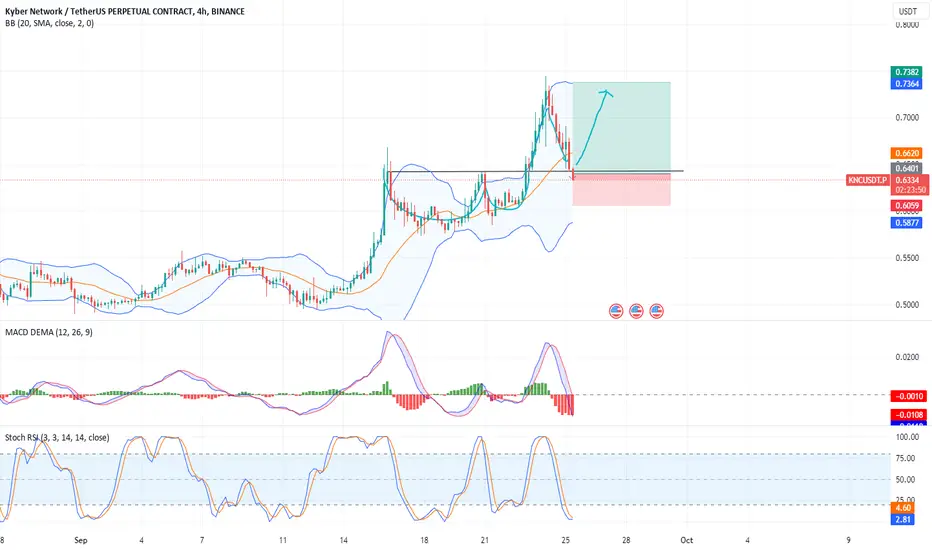Select the gray horizontal line at 0.6401
The image size is (932, 550).
pyautogui.click(x=535, y=171)
